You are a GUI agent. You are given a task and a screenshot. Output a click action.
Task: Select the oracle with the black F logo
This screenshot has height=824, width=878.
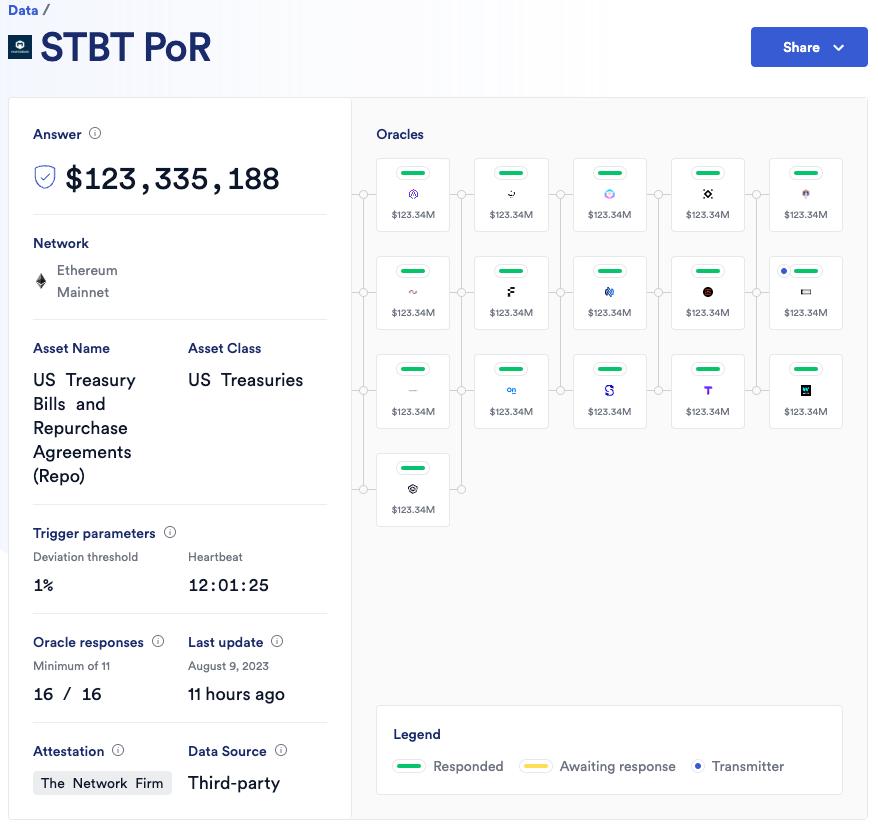coord(511,292)
